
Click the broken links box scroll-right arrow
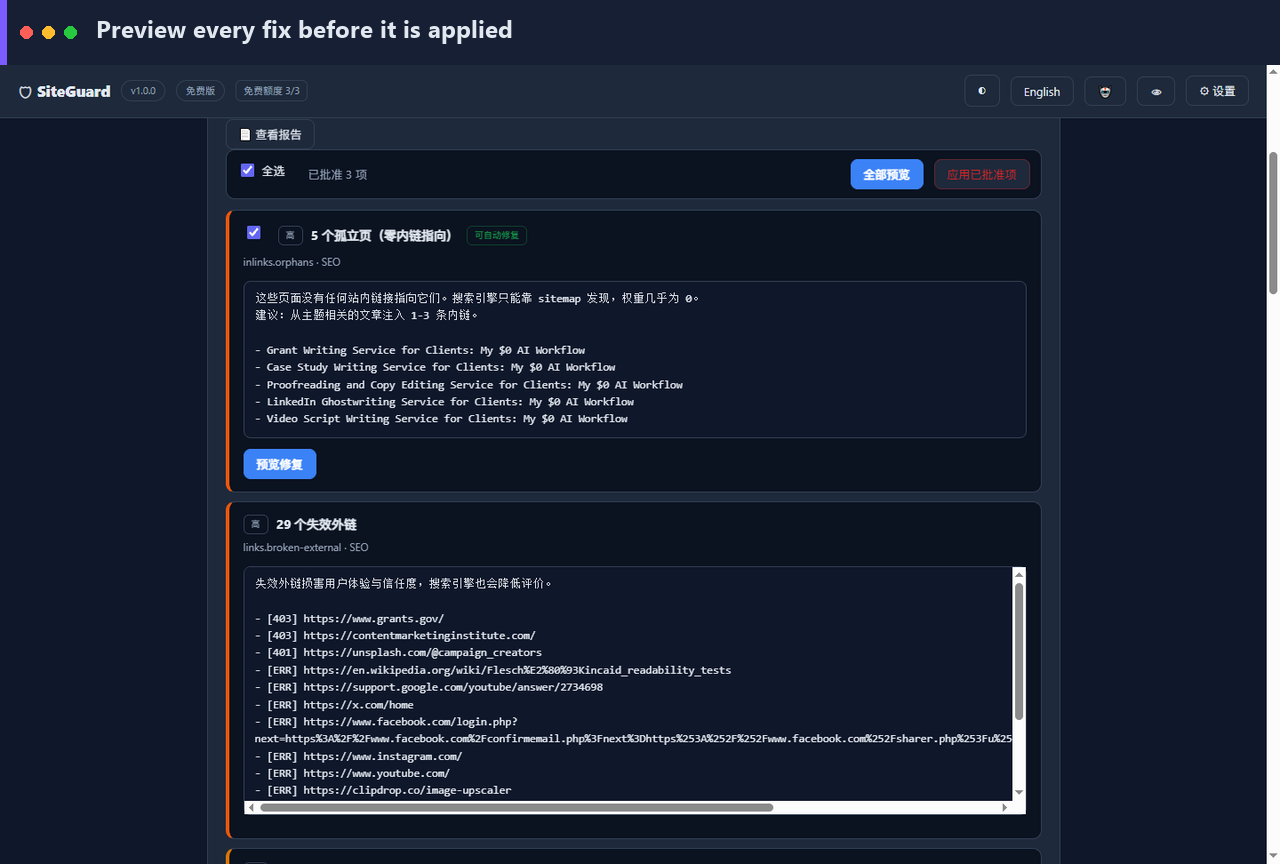(x=1005, y=807)
